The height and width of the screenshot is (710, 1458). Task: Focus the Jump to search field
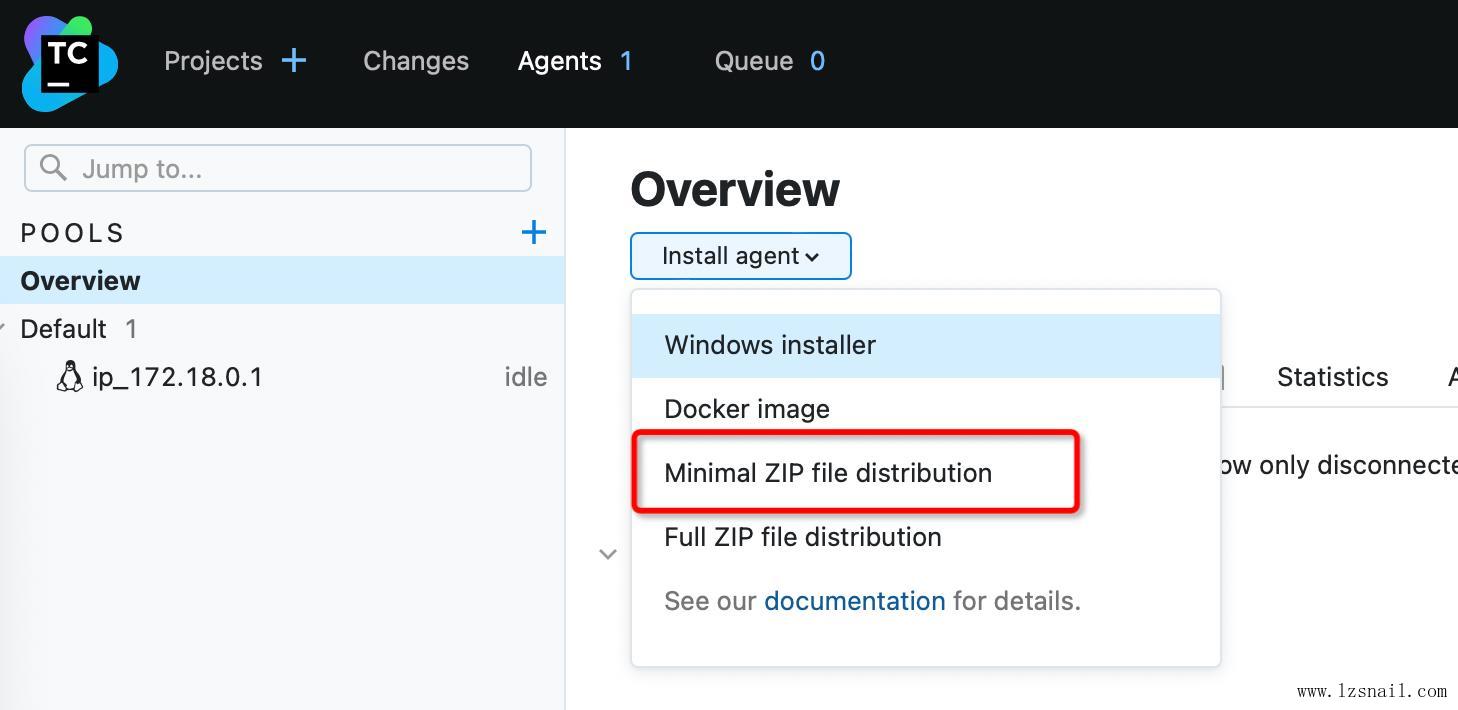coord(278,168)
